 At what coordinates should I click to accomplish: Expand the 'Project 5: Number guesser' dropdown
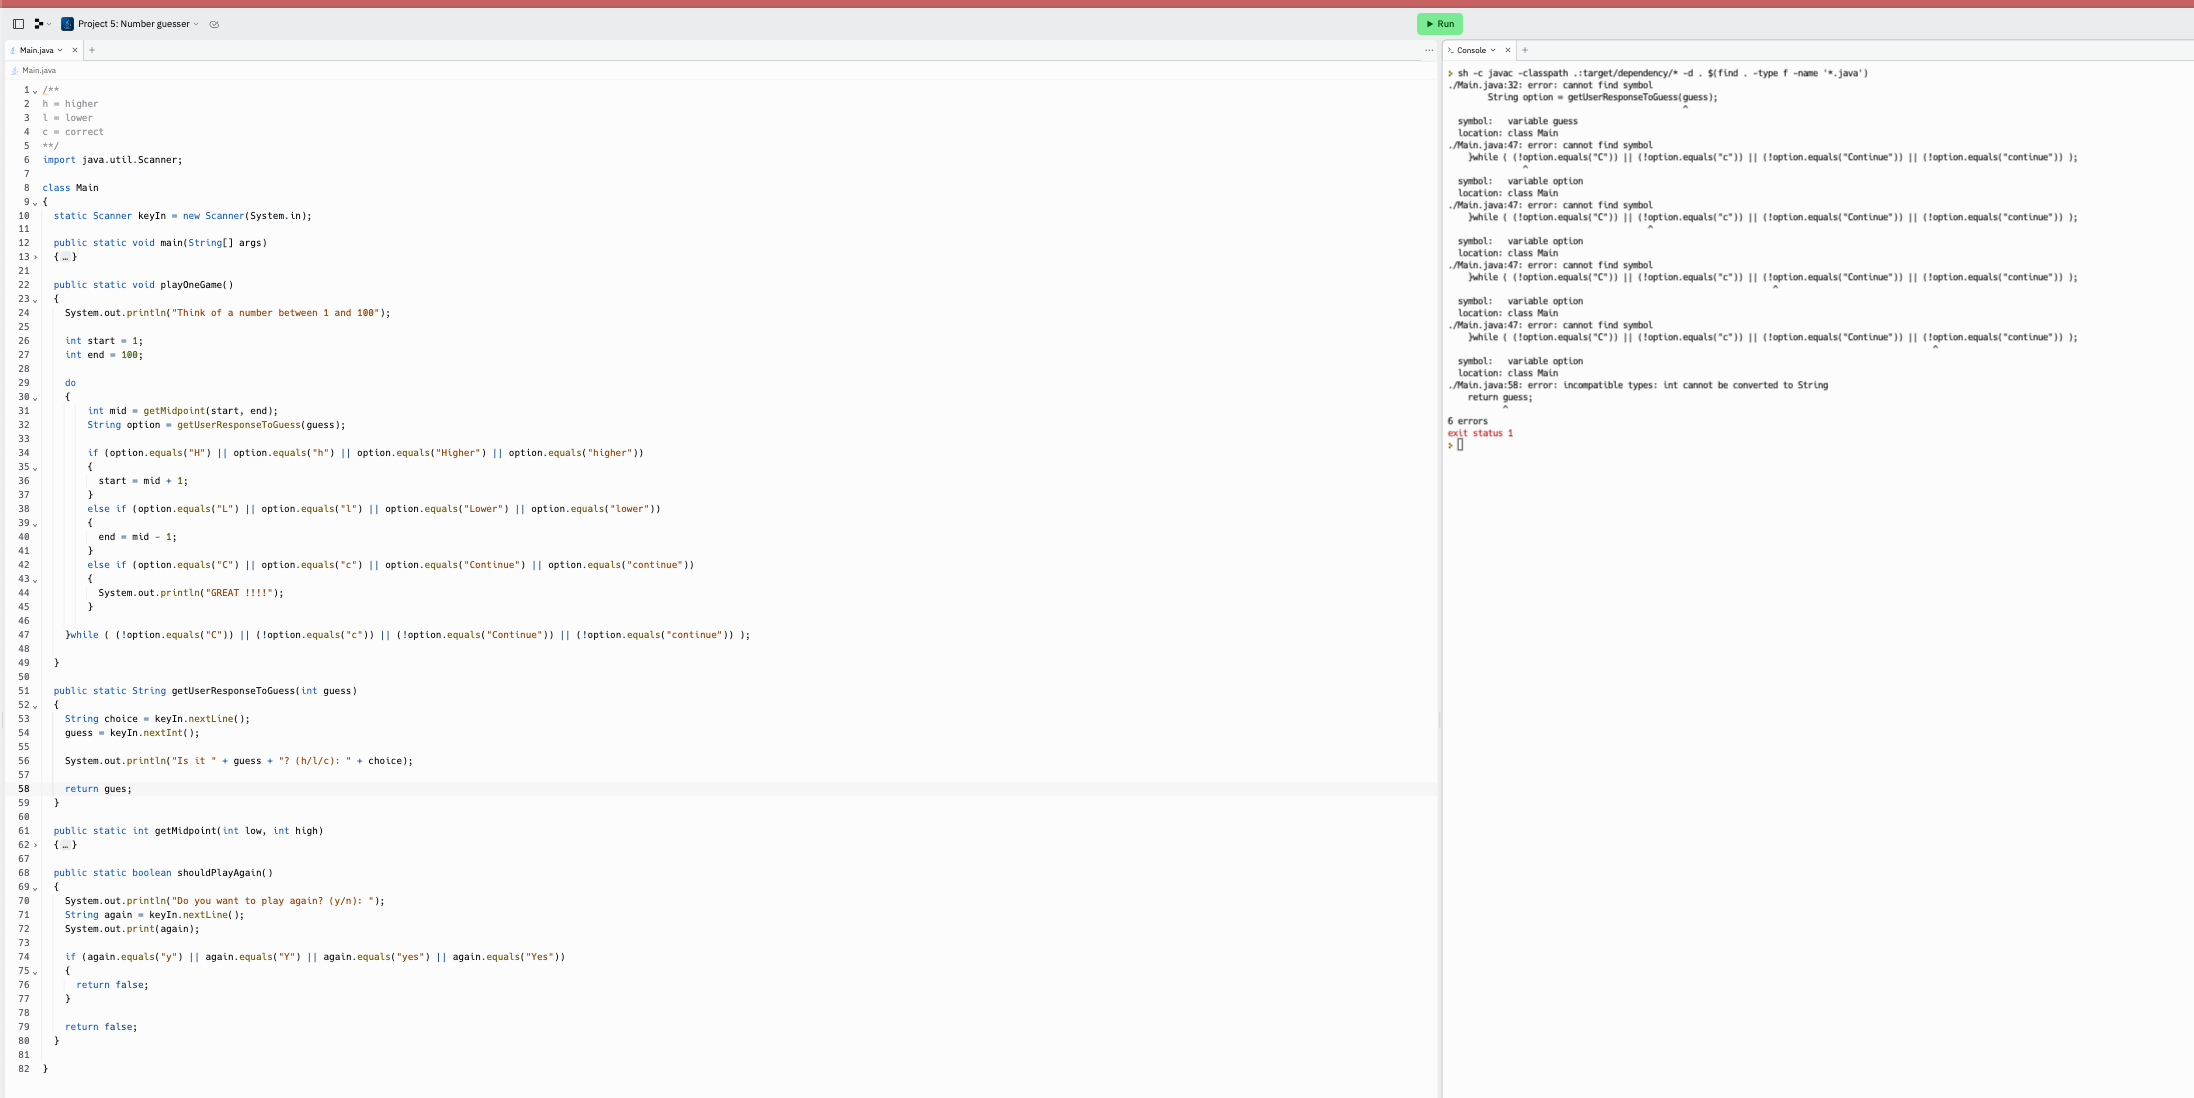tap(198, 24)
